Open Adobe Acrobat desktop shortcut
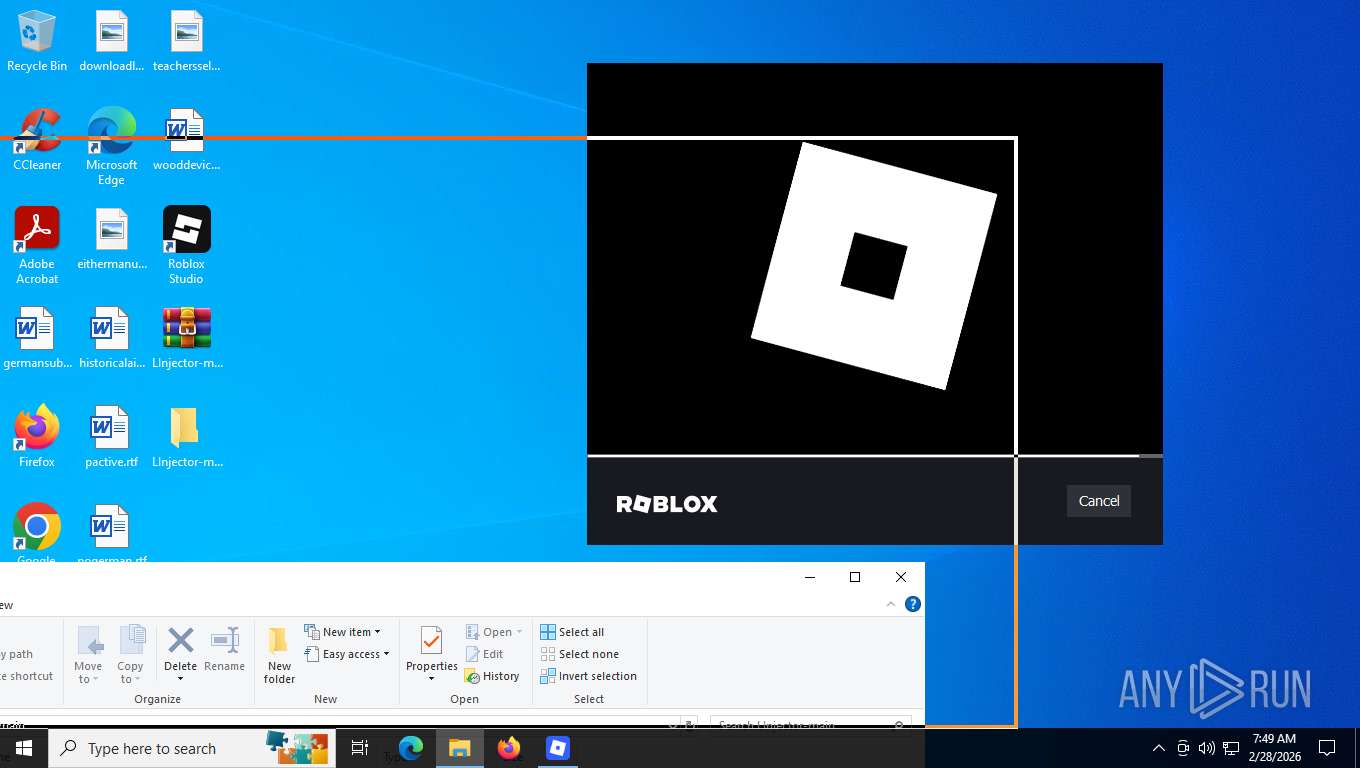The height and width of the screenshot is (768, 1360). (x=37, y=245)
